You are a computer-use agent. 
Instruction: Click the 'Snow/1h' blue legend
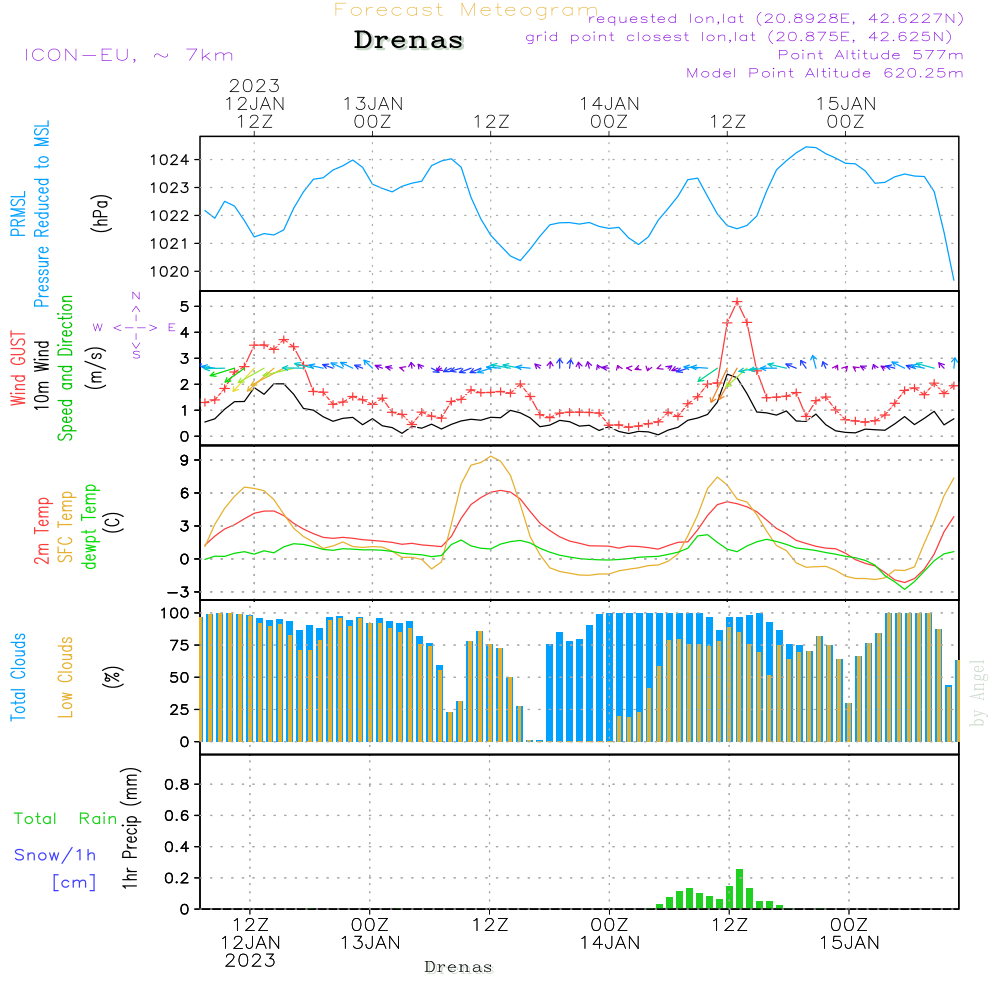pos(55,855)
